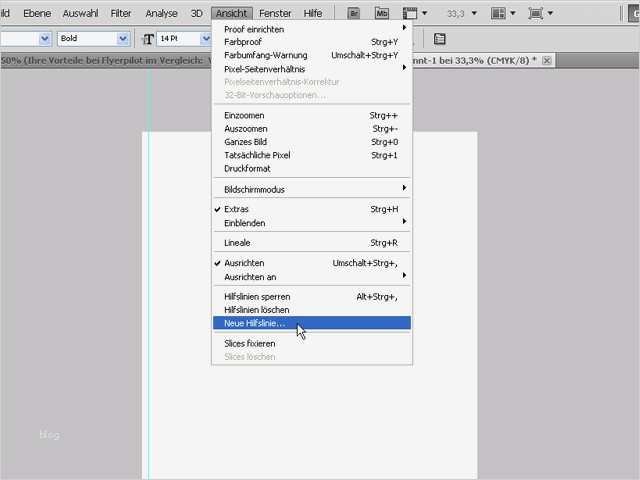Choose Hilfslinien löschen entry
This screenshot has width=640, height=480.
pos(312,310)
